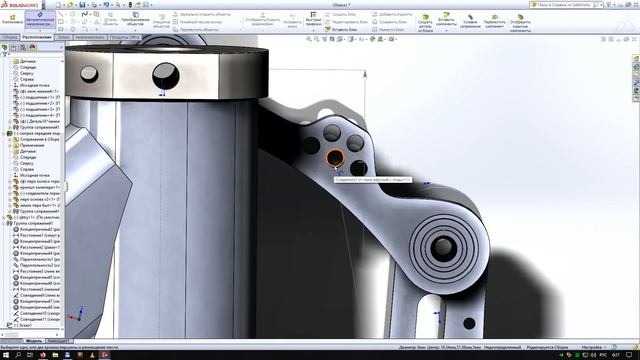
Task: Click Вставить компоненты in the ribbon
Action: (446, 19)
